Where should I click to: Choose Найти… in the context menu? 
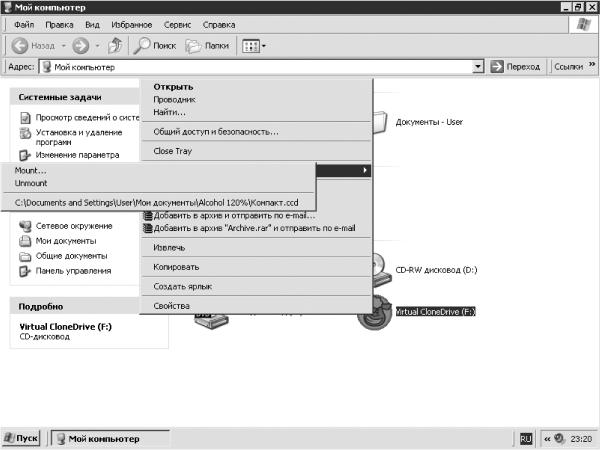coord(256,112)
